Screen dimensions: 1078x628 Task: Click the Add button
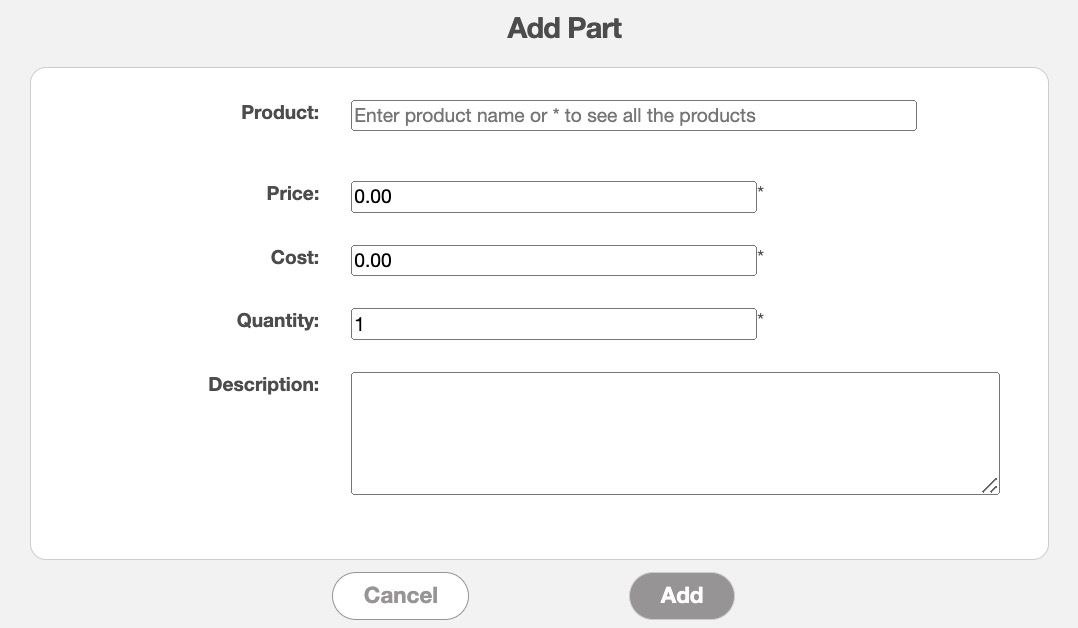pos(681,596)
